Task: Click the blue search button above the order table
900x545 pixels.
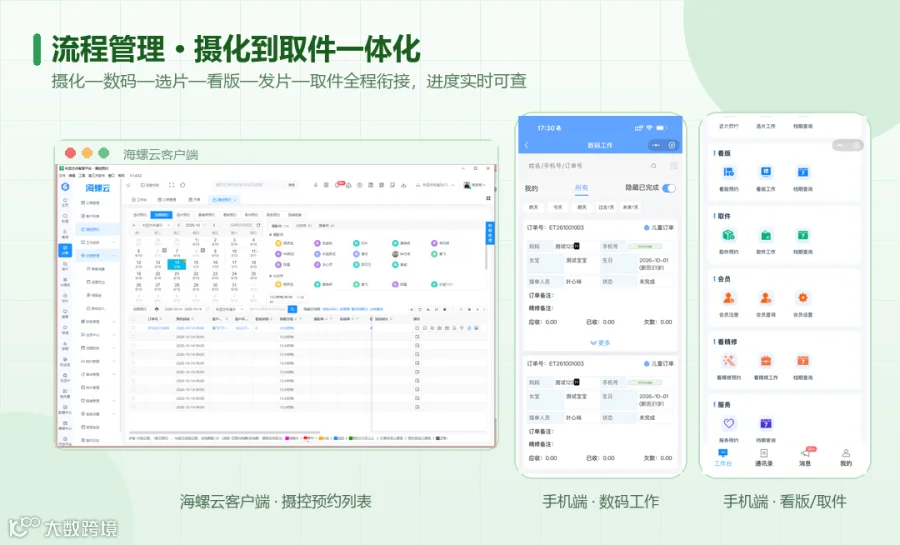Action: (292, 309)
